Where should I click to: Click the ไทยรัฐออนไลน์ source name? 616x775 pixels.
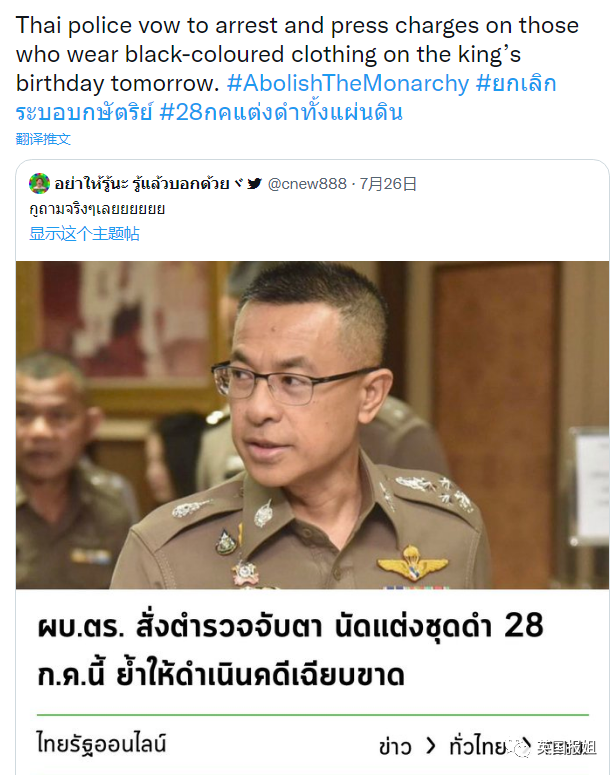tap(101, 743)
